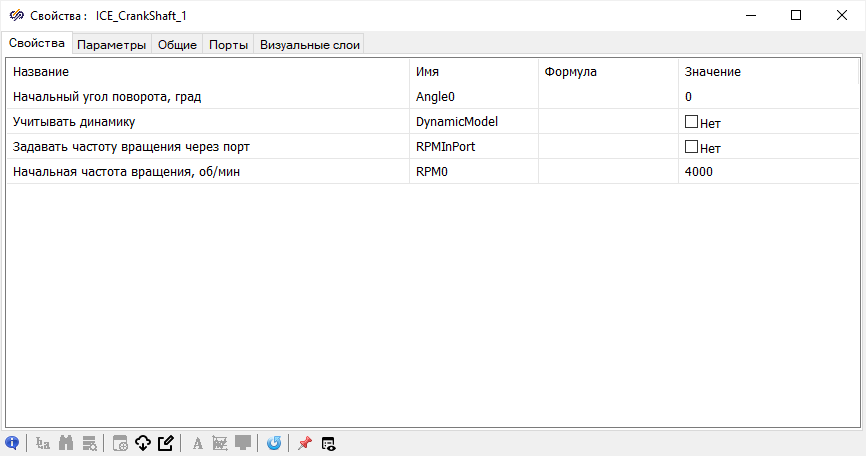Image resolution: width=866 pixels, height=456 pixels.
Task: Click the Формула cell for Angle0 row
Action: tap(608, 97)
